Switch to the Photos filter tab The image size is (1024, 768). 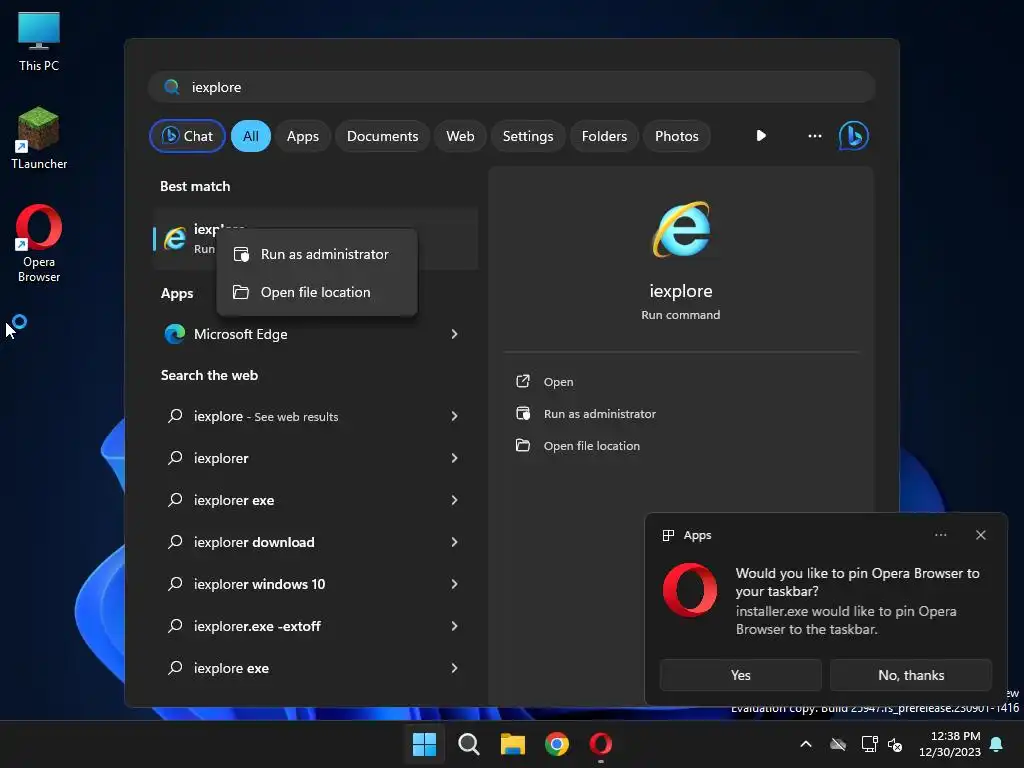point(677,136)
